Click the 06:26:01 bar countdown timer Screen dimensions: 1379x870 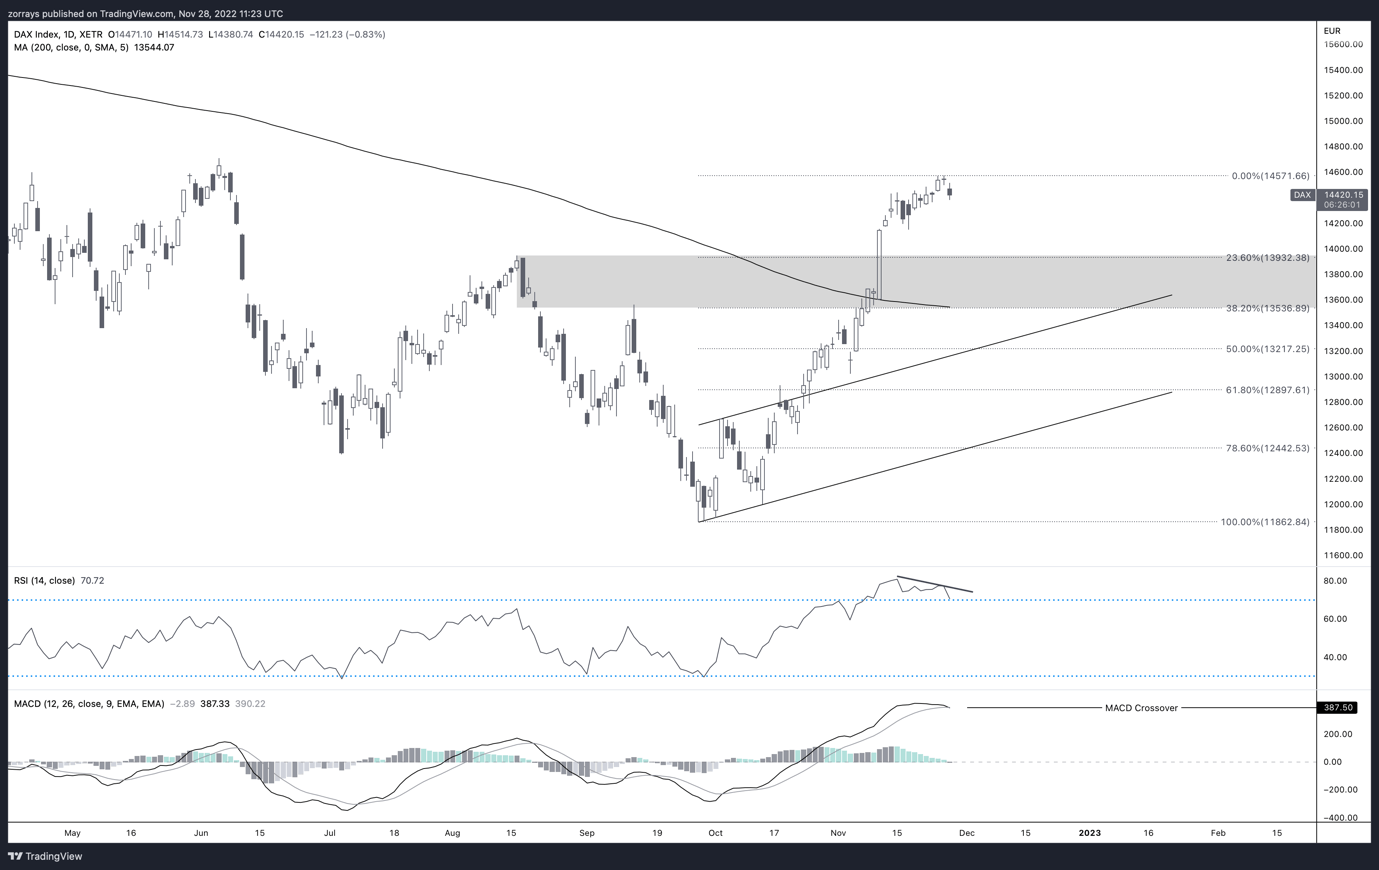pyautogui.click(x=1342, y=205)
